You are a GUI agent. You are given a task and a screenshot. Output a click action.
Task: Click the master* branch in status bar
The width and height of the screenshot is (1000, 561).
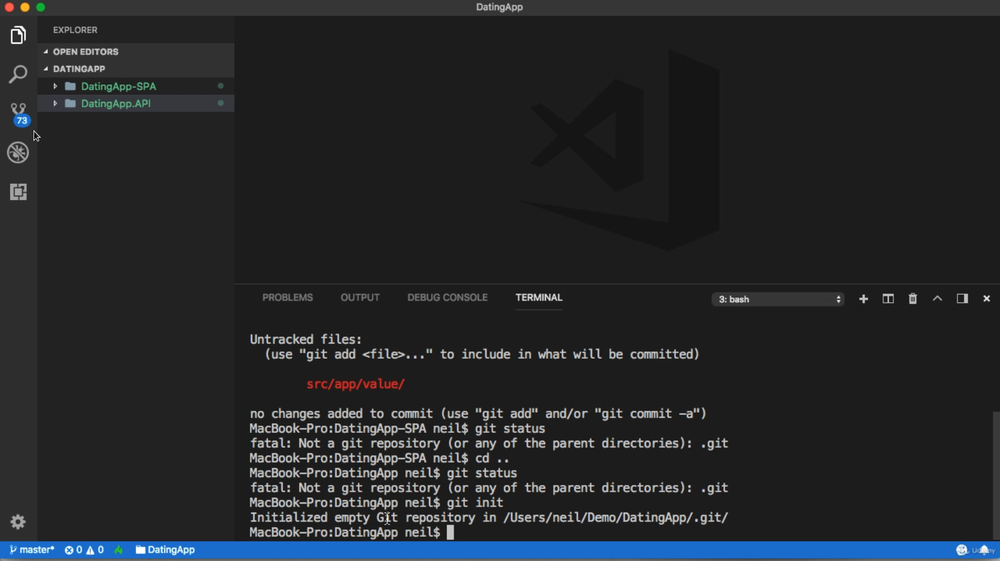tap(31, 550)
